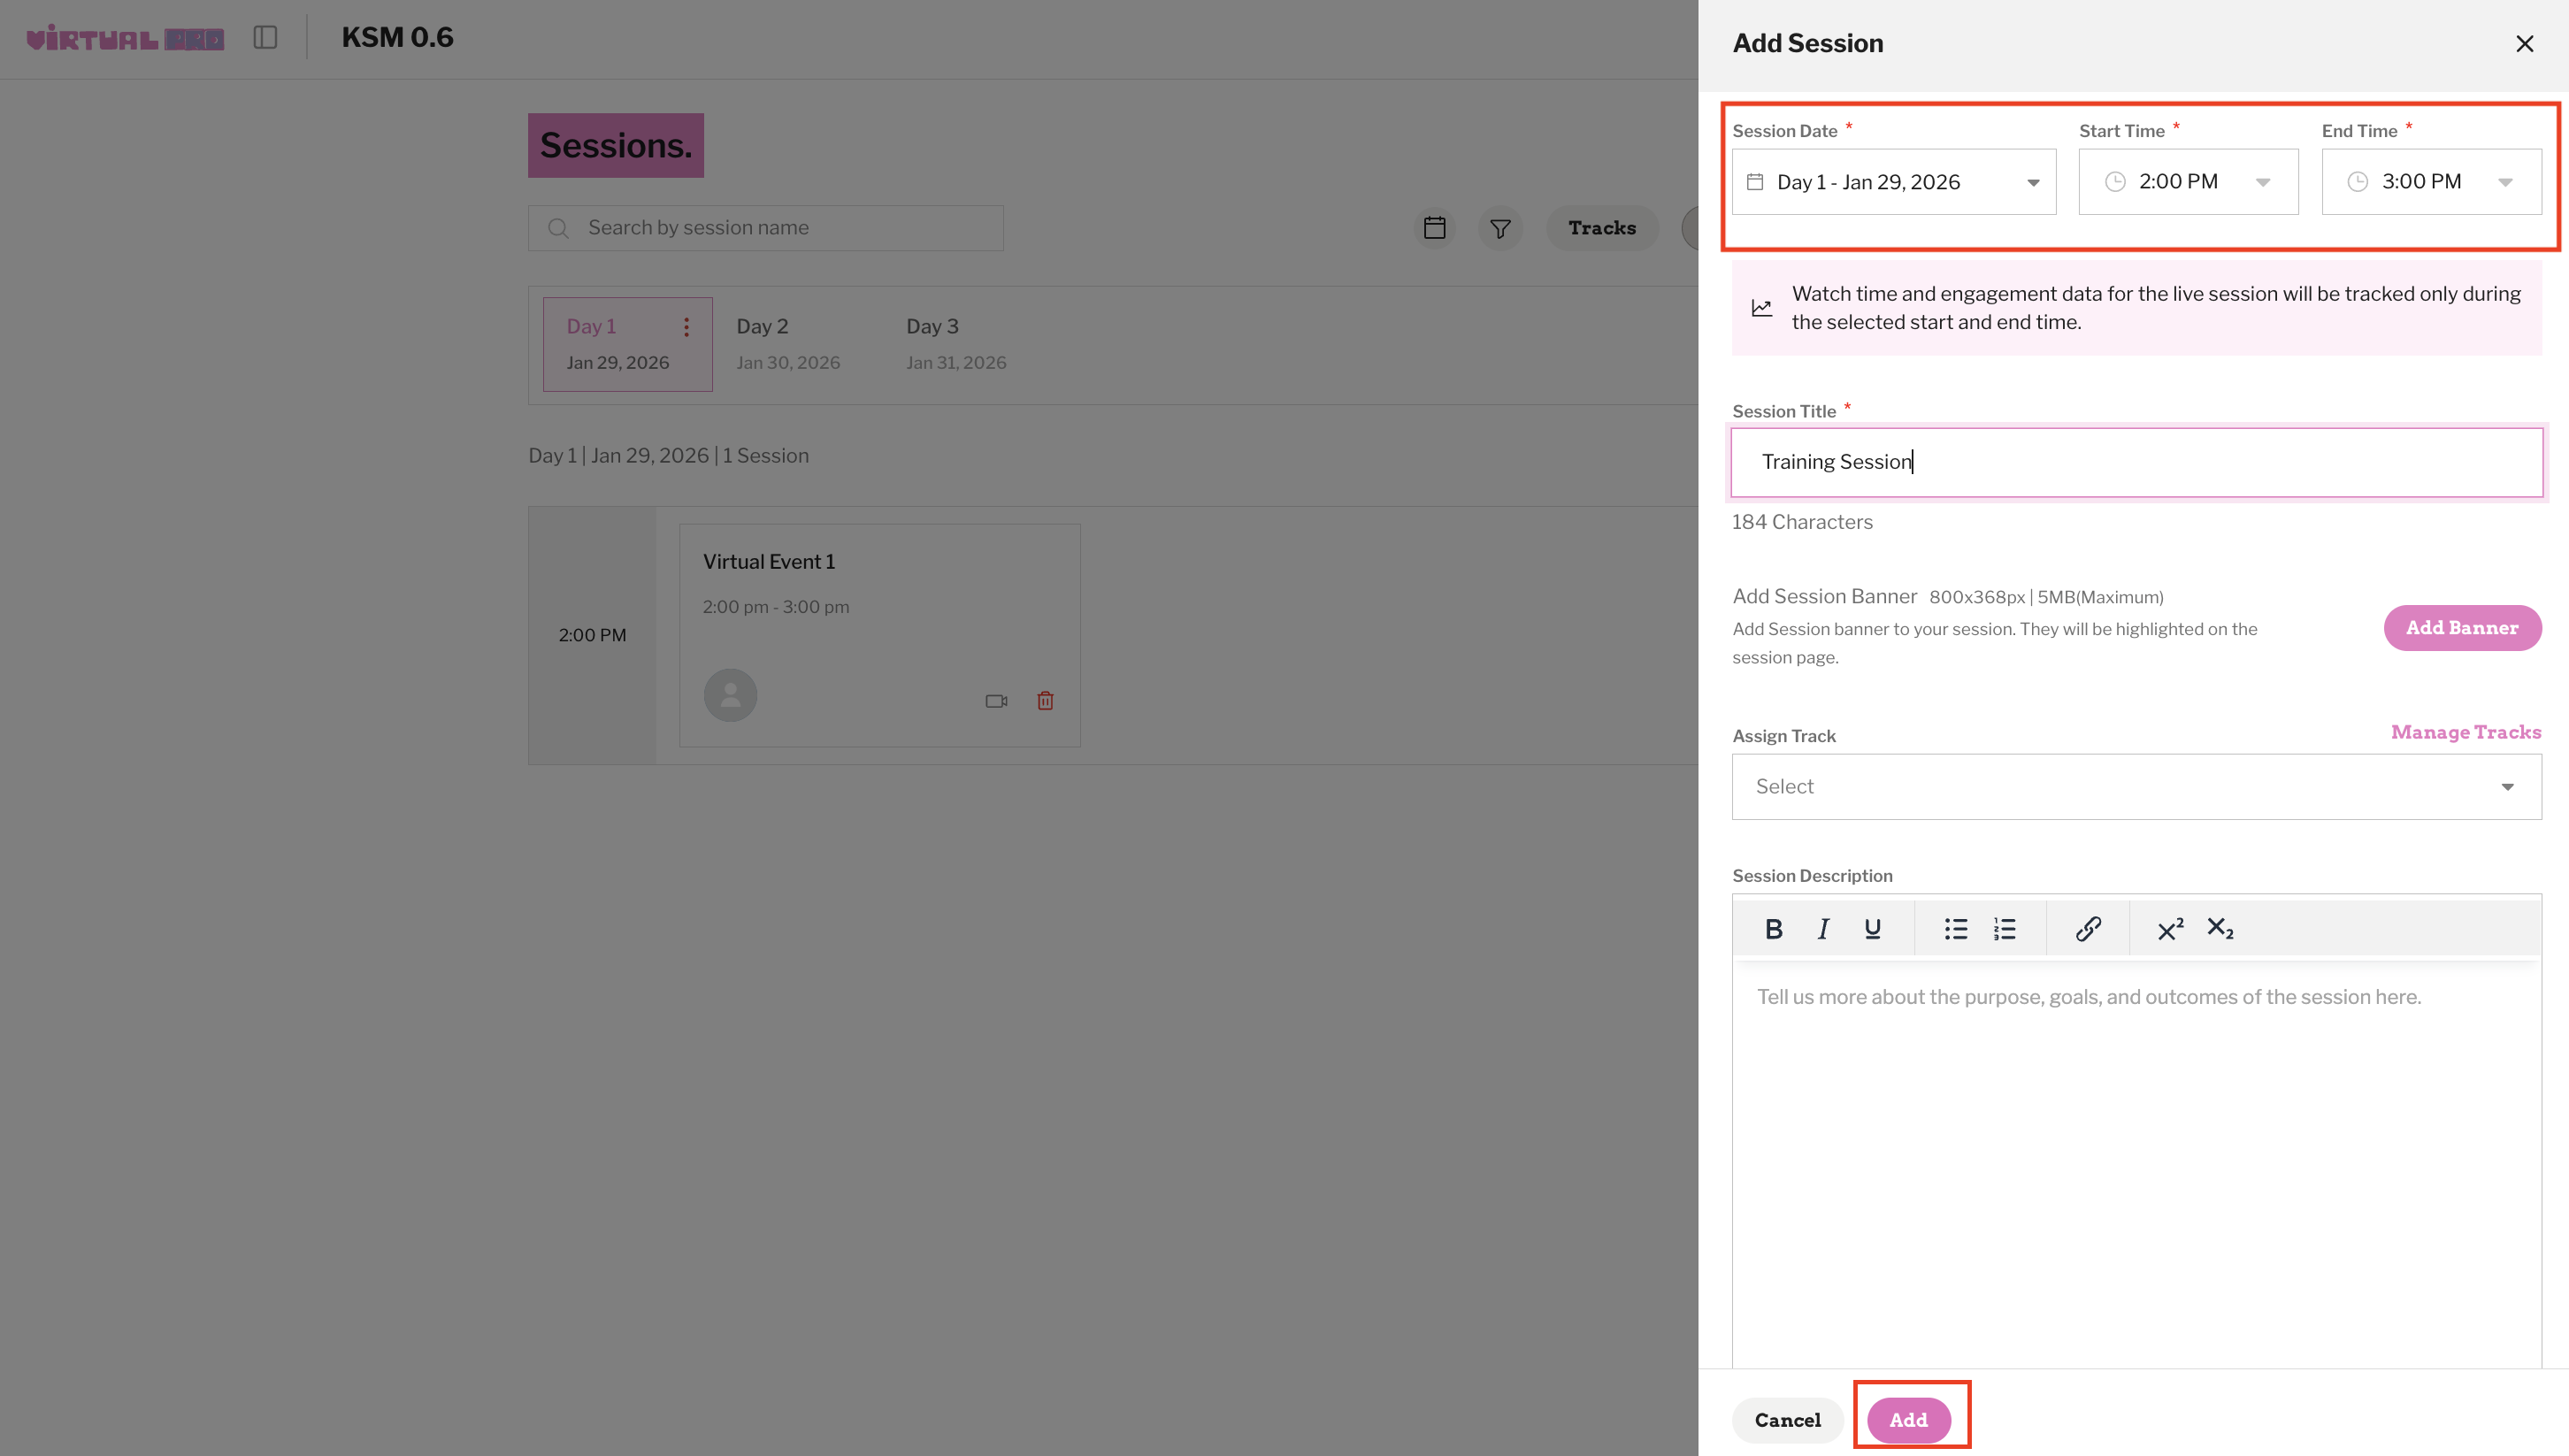The image size is (2569, 1456).
Task: Click the Virtual Pro logo
Action: point(125,38)
